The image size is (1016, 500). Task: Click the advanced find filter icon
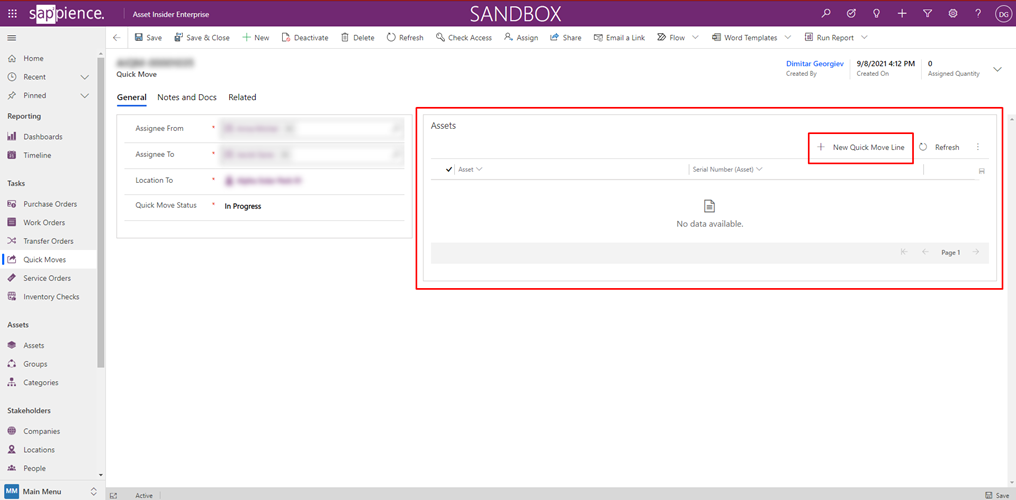[927, 14]
